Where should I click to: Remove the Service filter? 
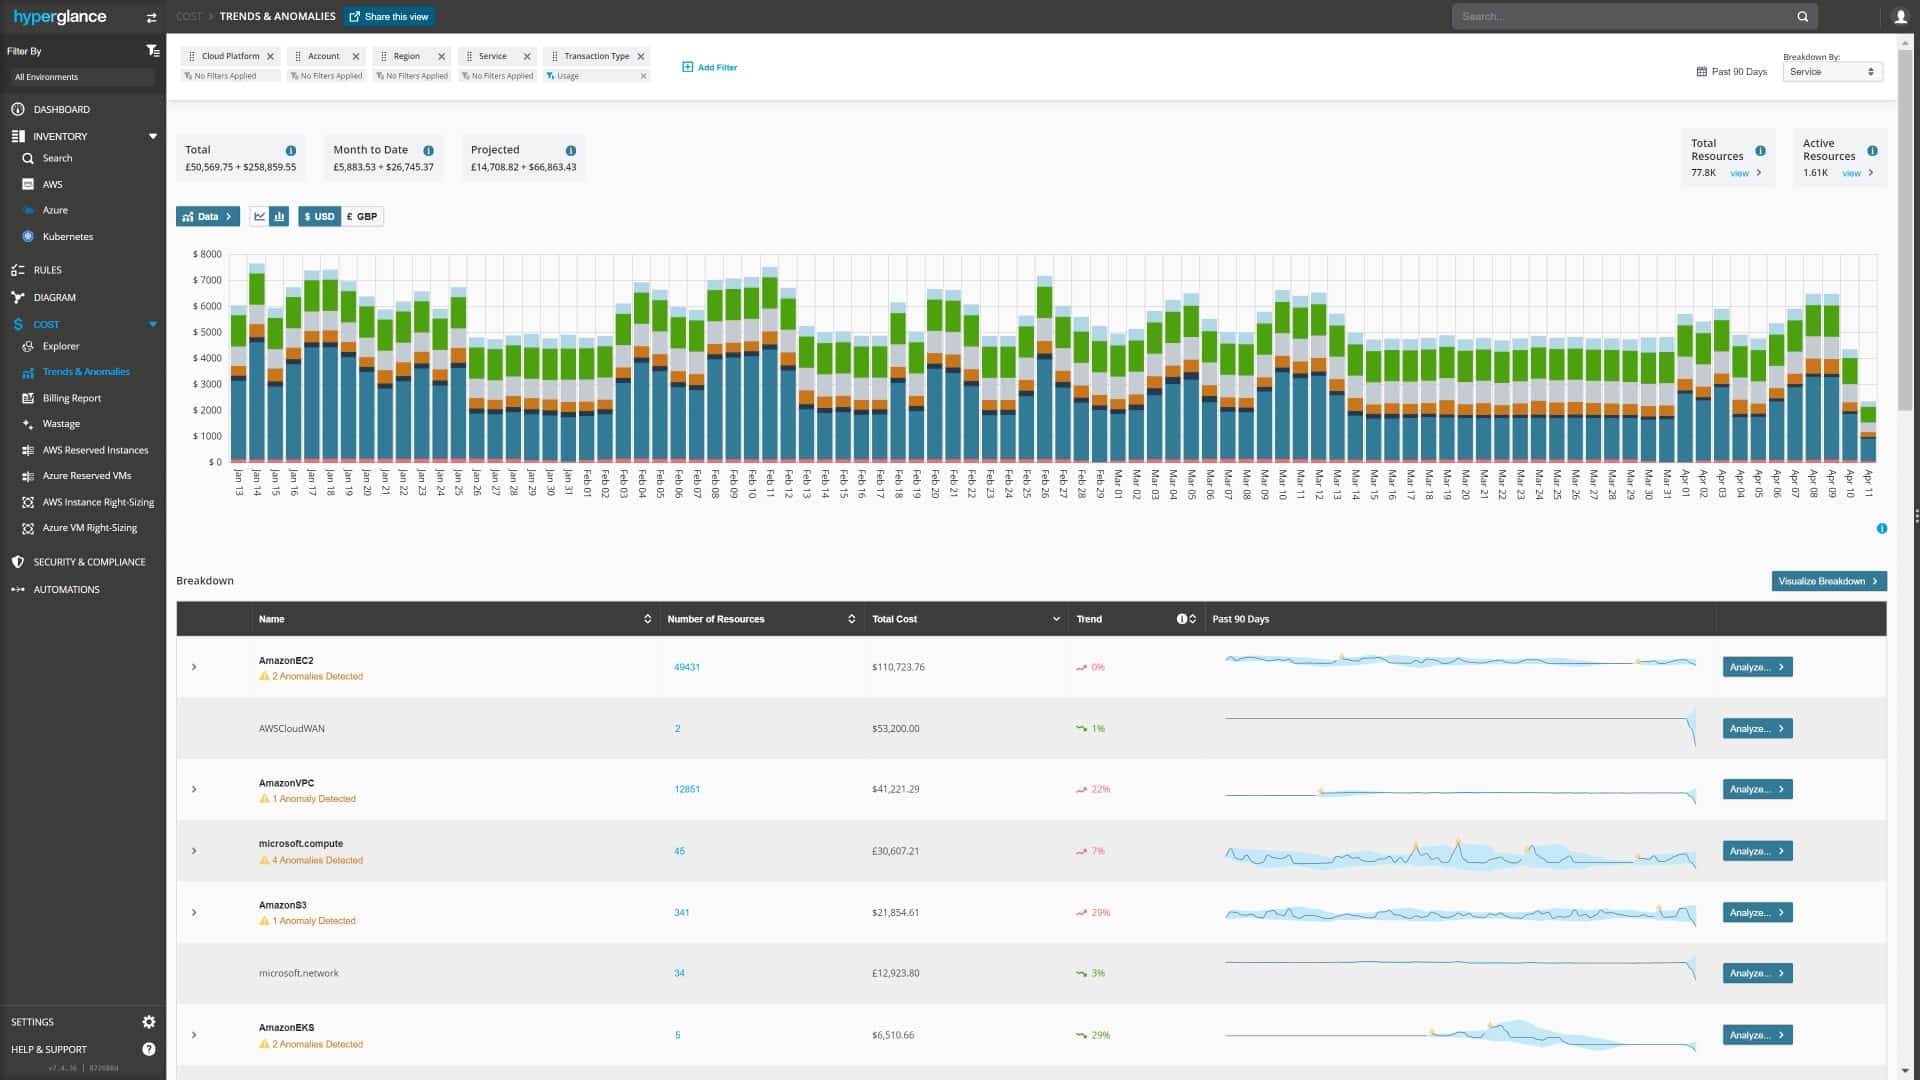[x=527, y=57]
